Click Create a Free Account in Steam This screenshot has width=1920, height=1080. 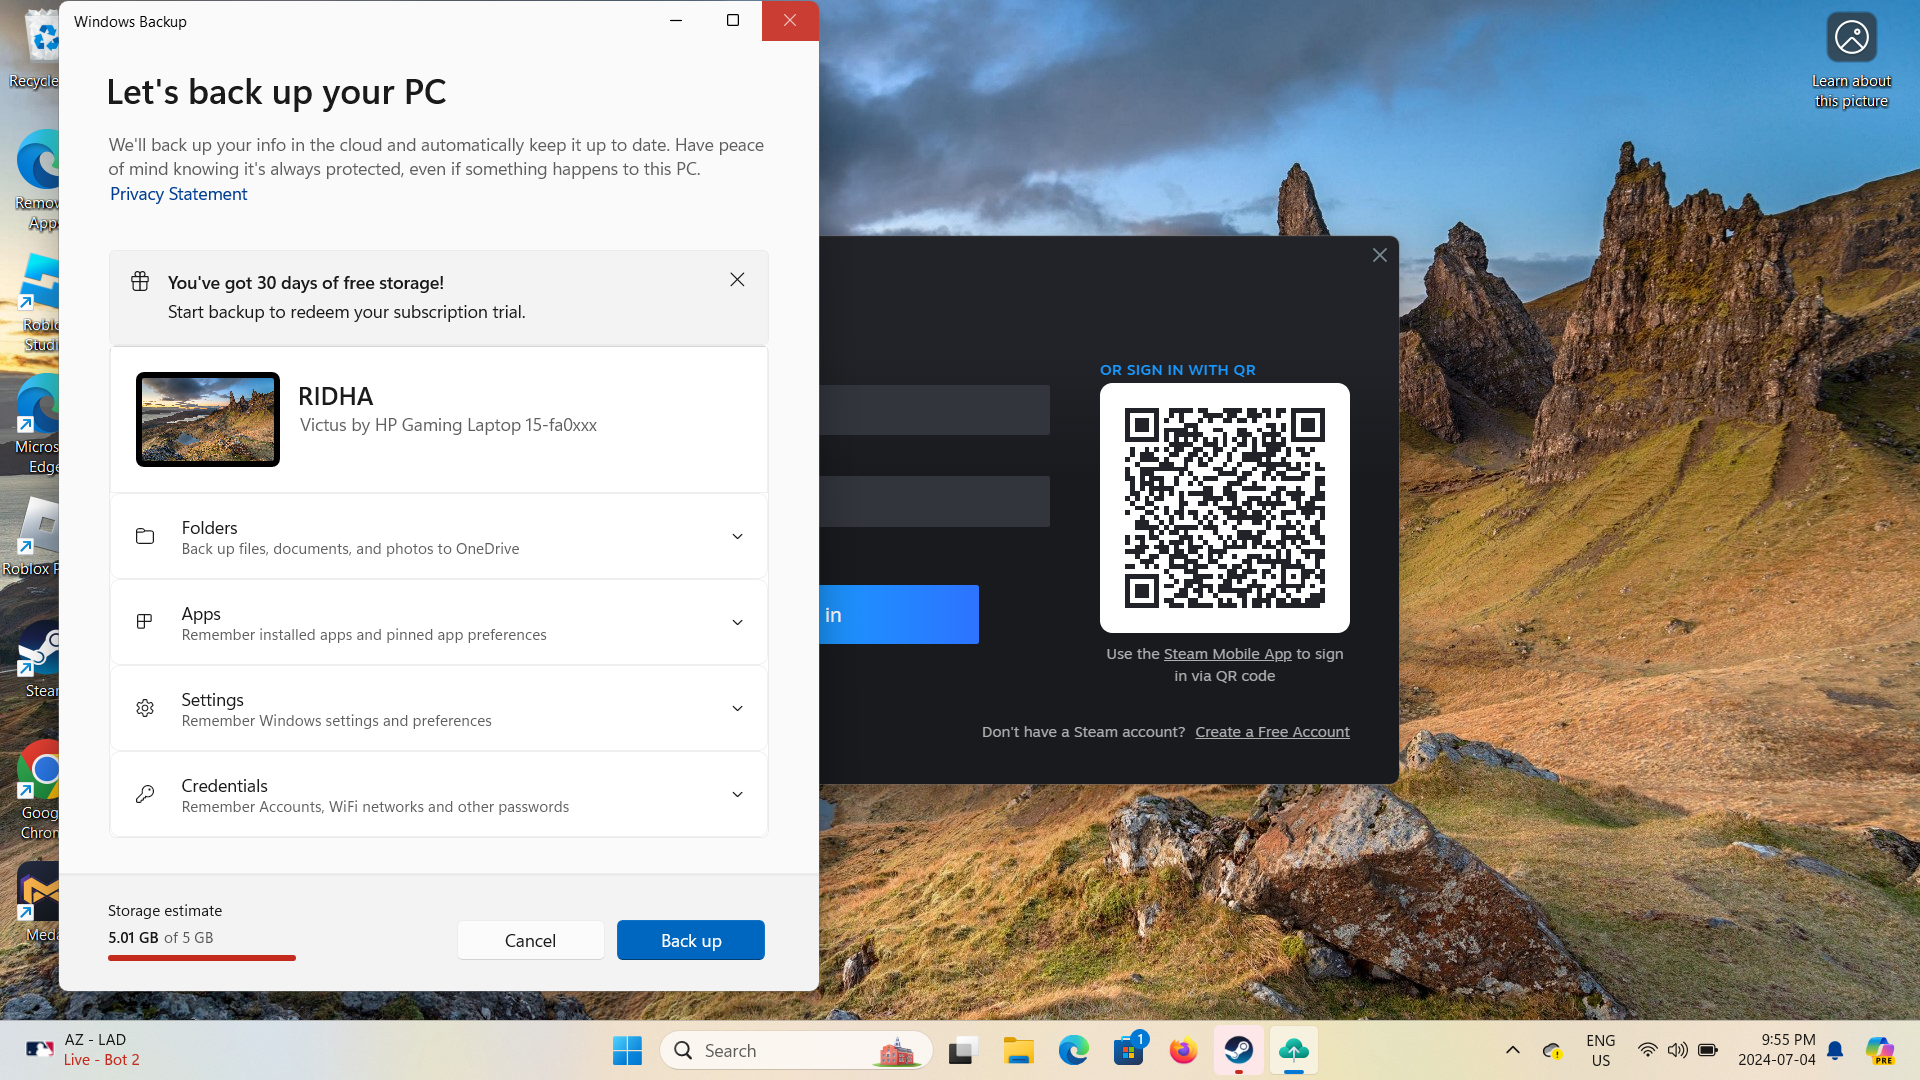point(1272,732)
